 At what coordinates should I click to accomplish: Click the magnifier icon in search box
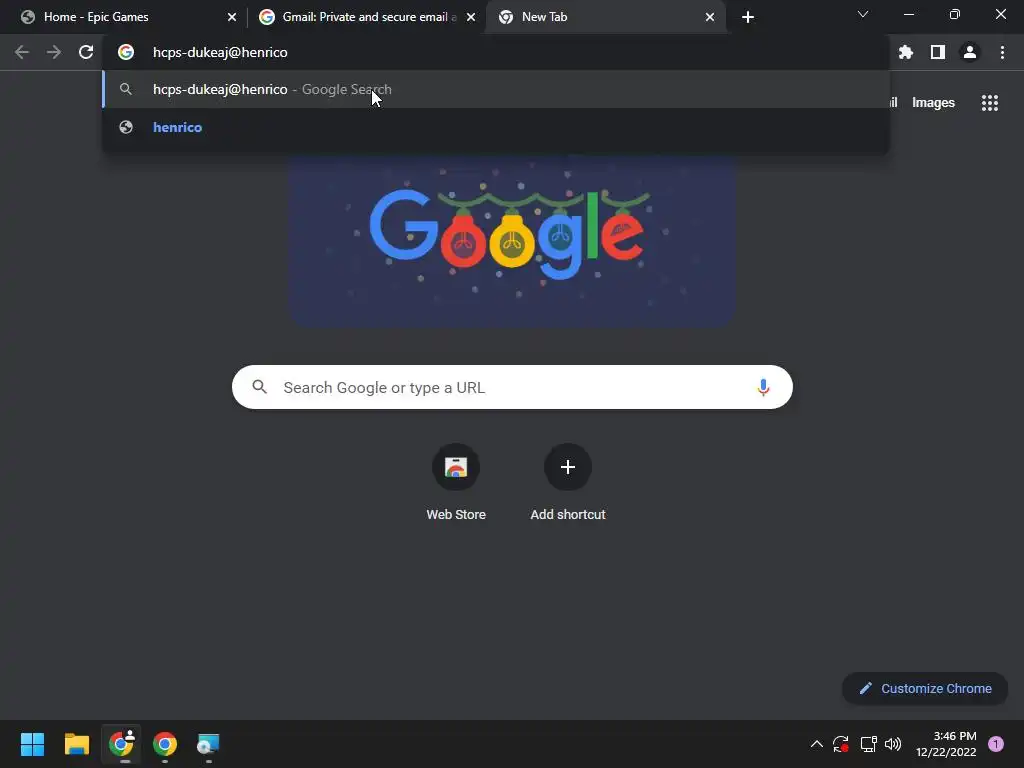pyautogui.click(x=259, y=387)
